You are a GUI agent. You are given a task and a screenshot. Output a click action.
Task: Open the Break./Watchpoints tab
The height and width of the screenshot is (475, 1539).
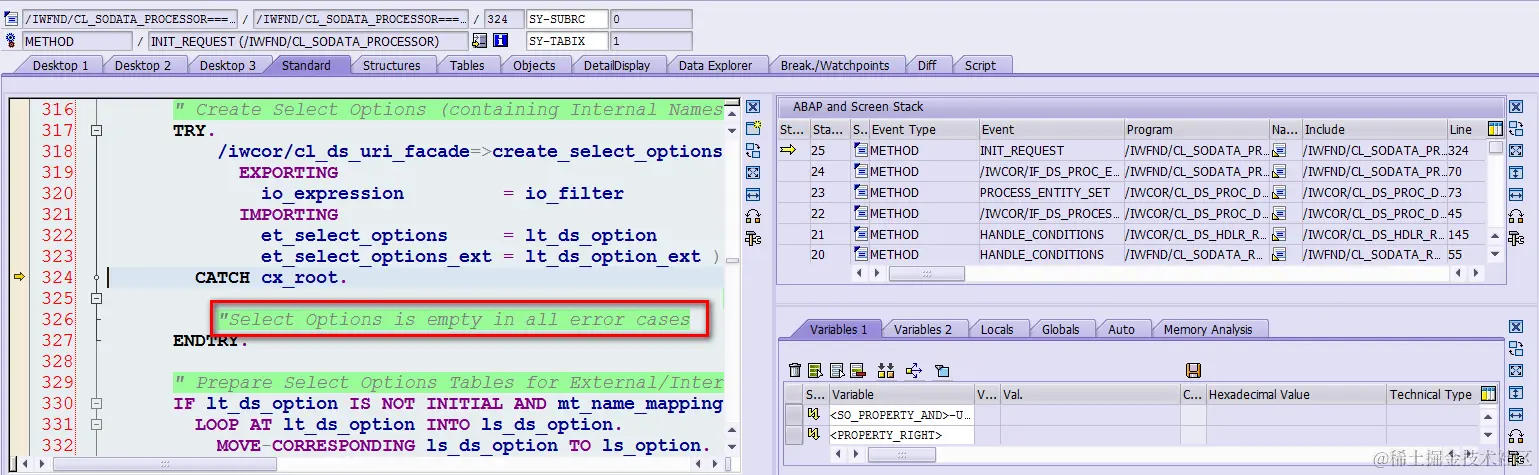click(x=835, y=65)
